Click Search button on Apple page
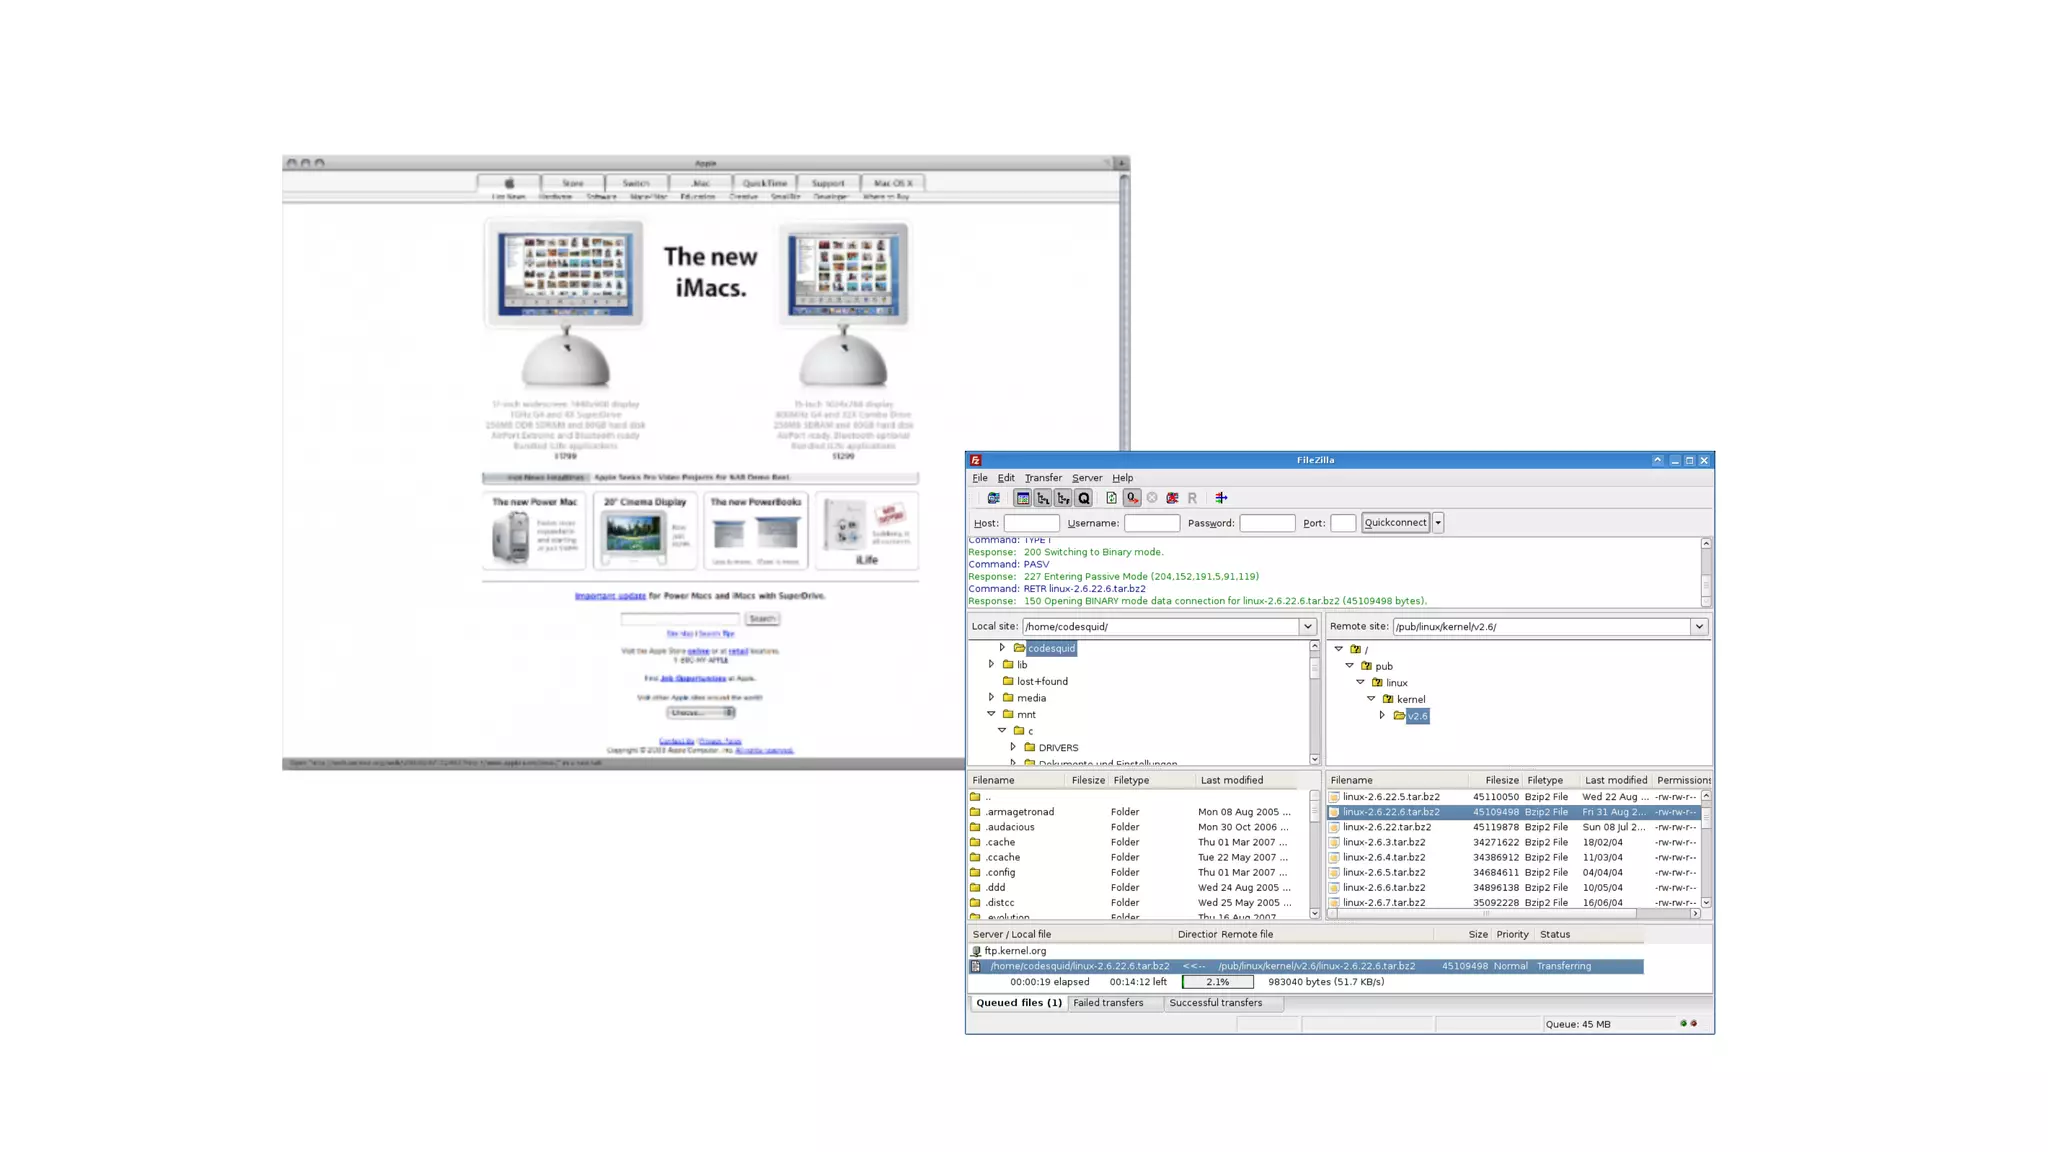Screen dimensions: 2048x1152 coord(762,619)
